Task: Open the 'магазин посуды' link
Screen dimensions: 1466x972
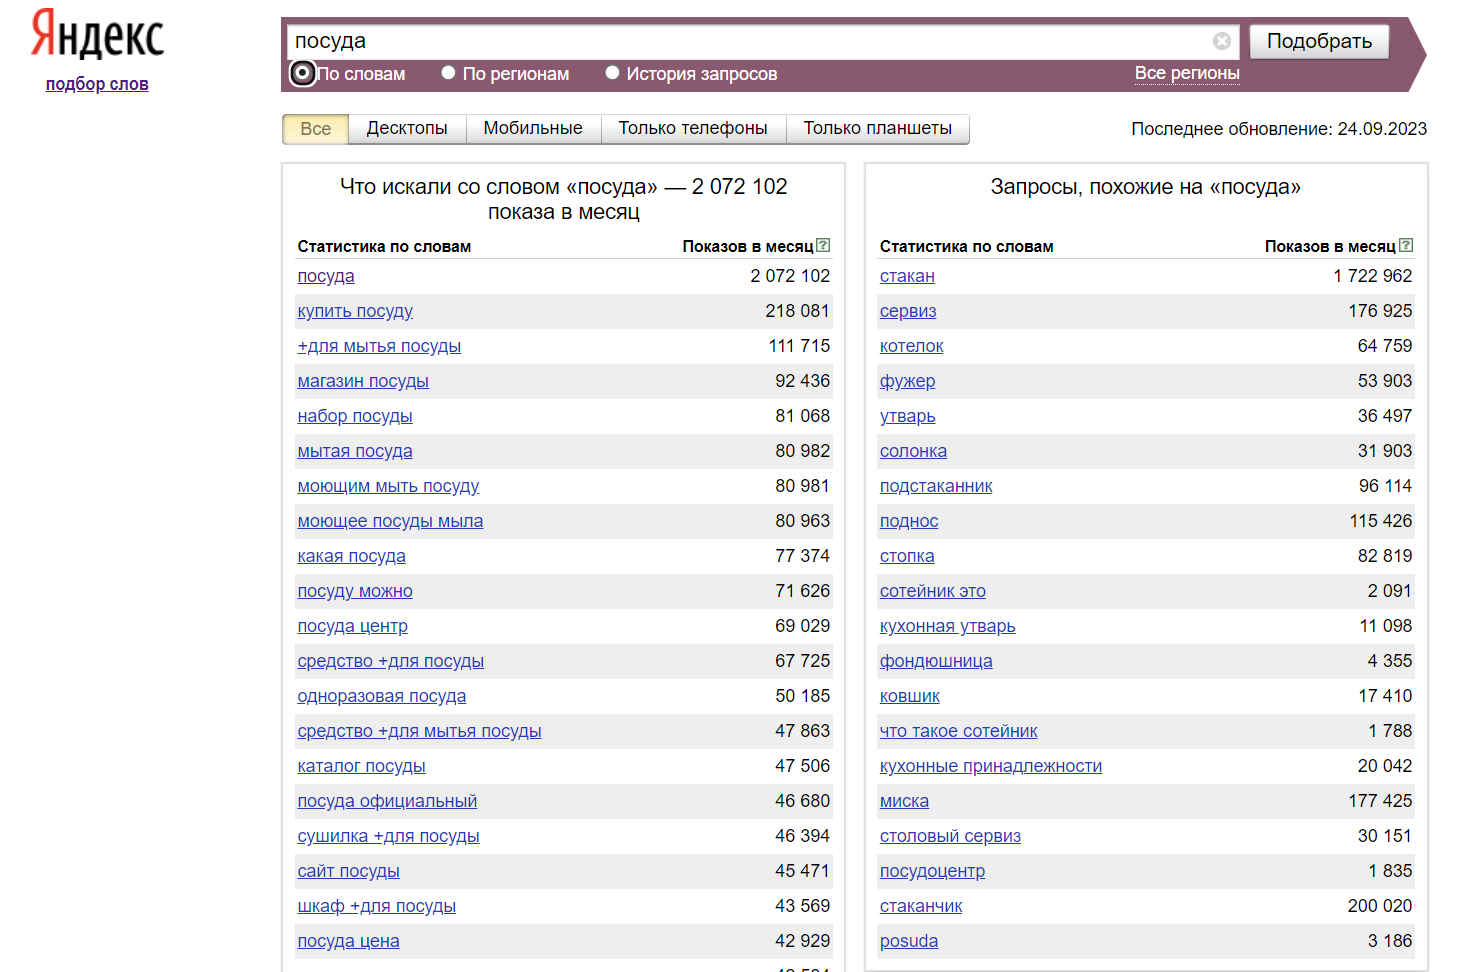Action: [363, 381]
